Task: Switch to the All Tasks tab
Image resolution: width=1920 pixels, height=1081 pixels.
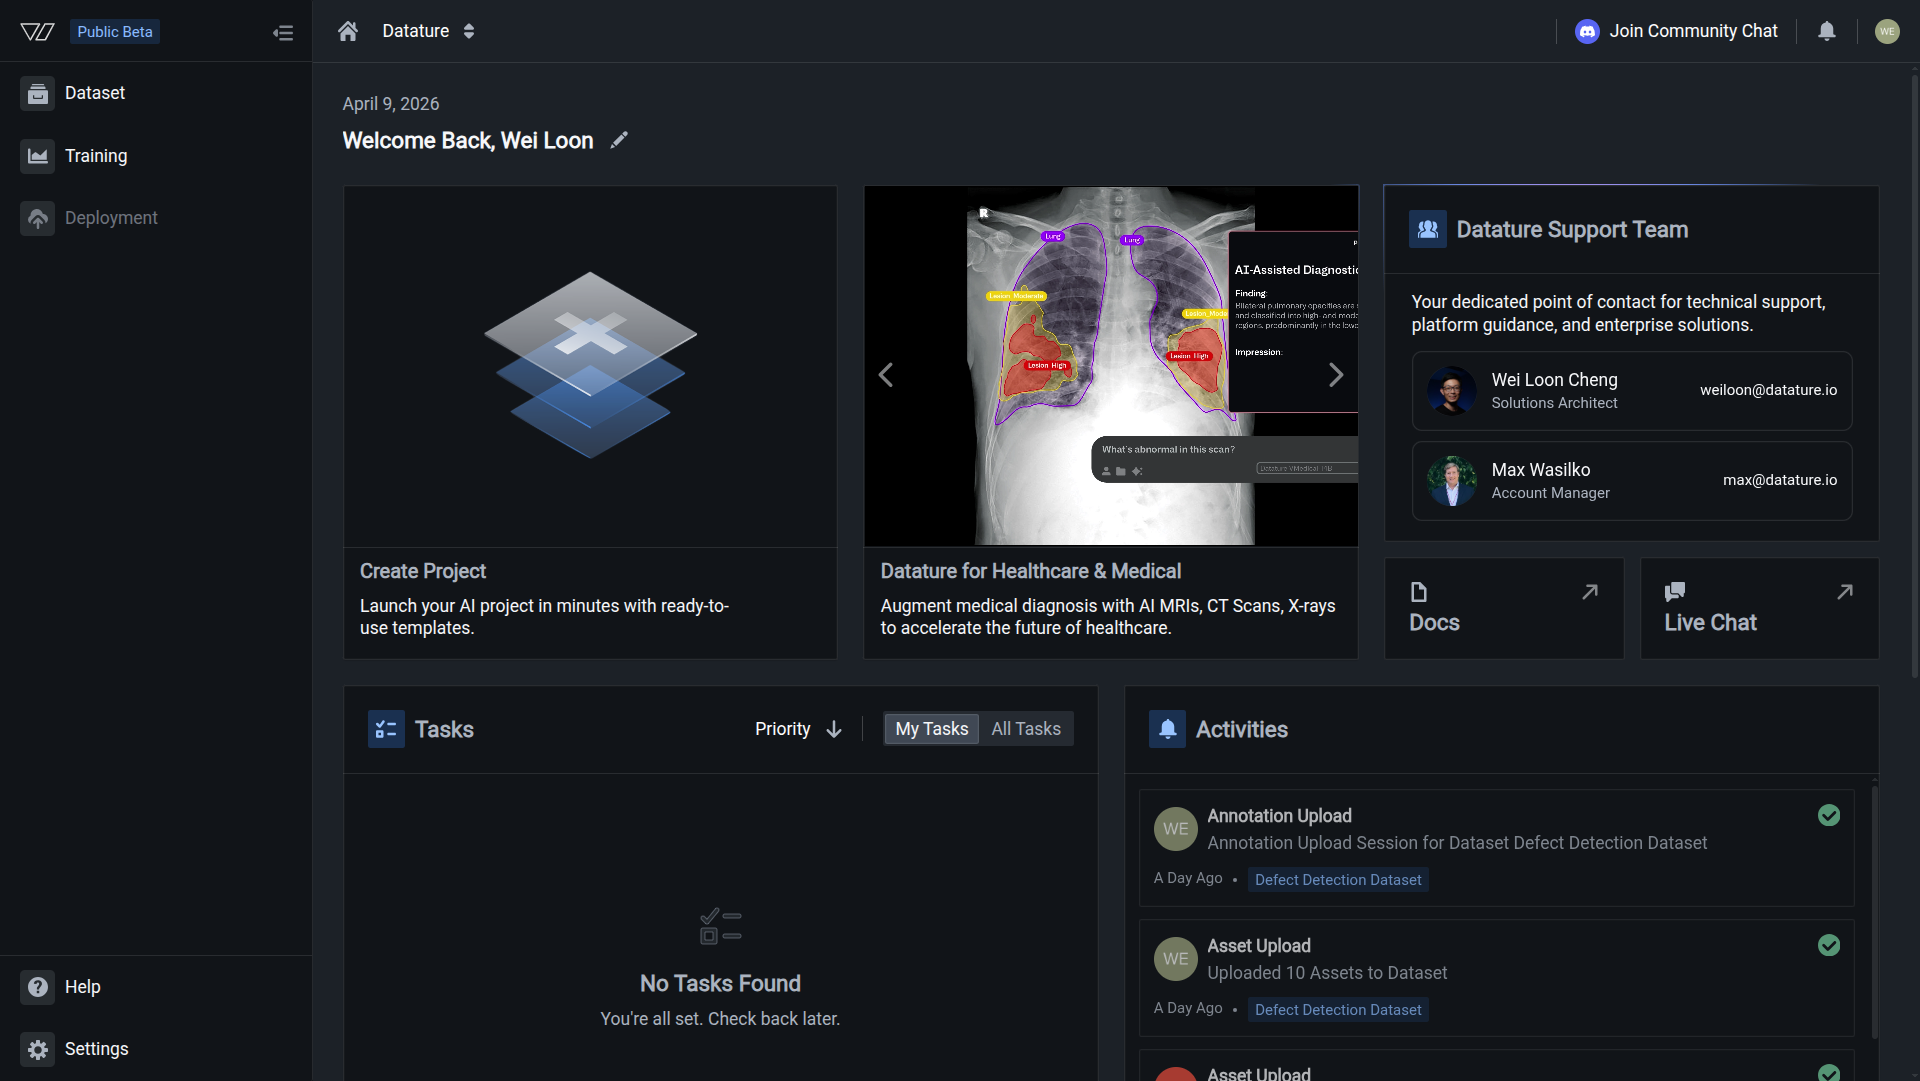Action: (x=1026, y=729)
